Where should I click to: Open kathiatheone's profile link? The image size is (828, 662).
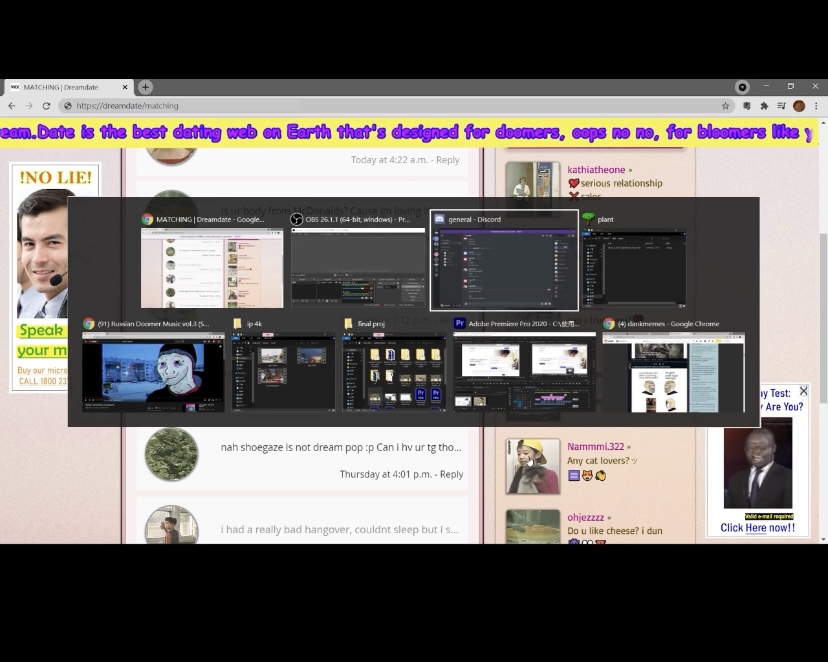[596, 170]
